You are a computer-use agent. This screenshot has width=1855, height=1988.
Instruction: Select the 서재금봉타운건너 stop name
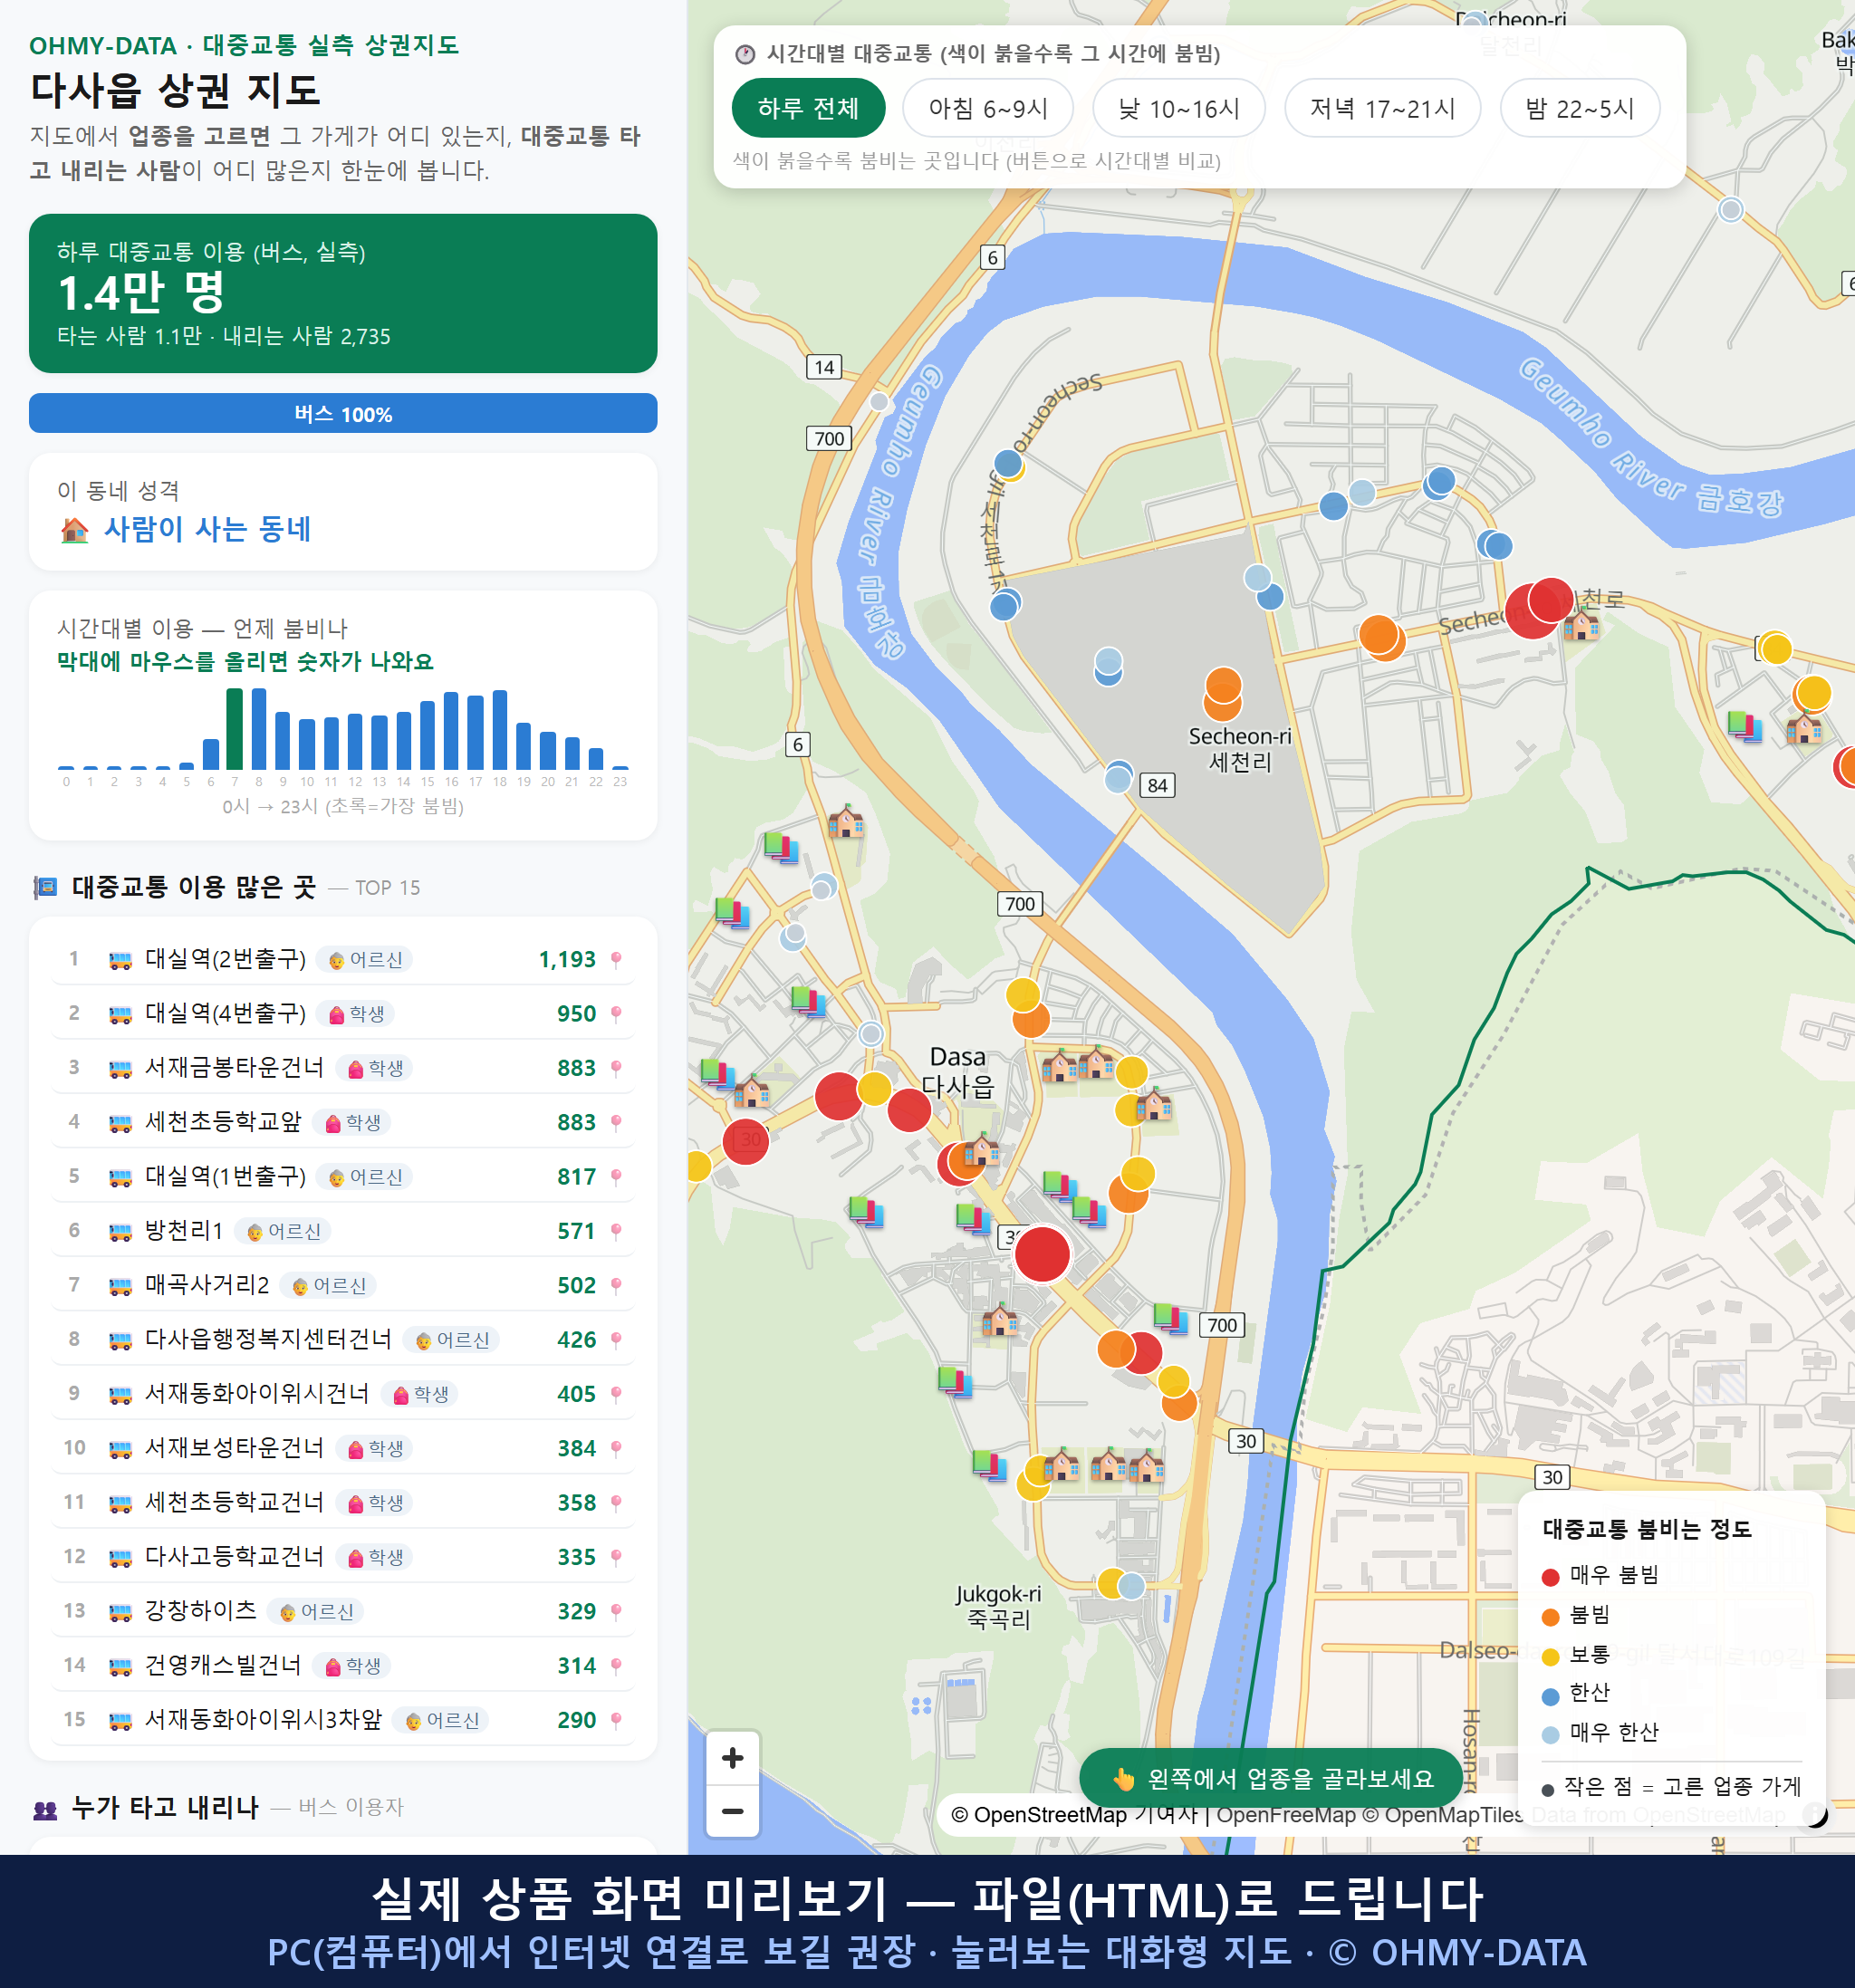(234, 1068)
